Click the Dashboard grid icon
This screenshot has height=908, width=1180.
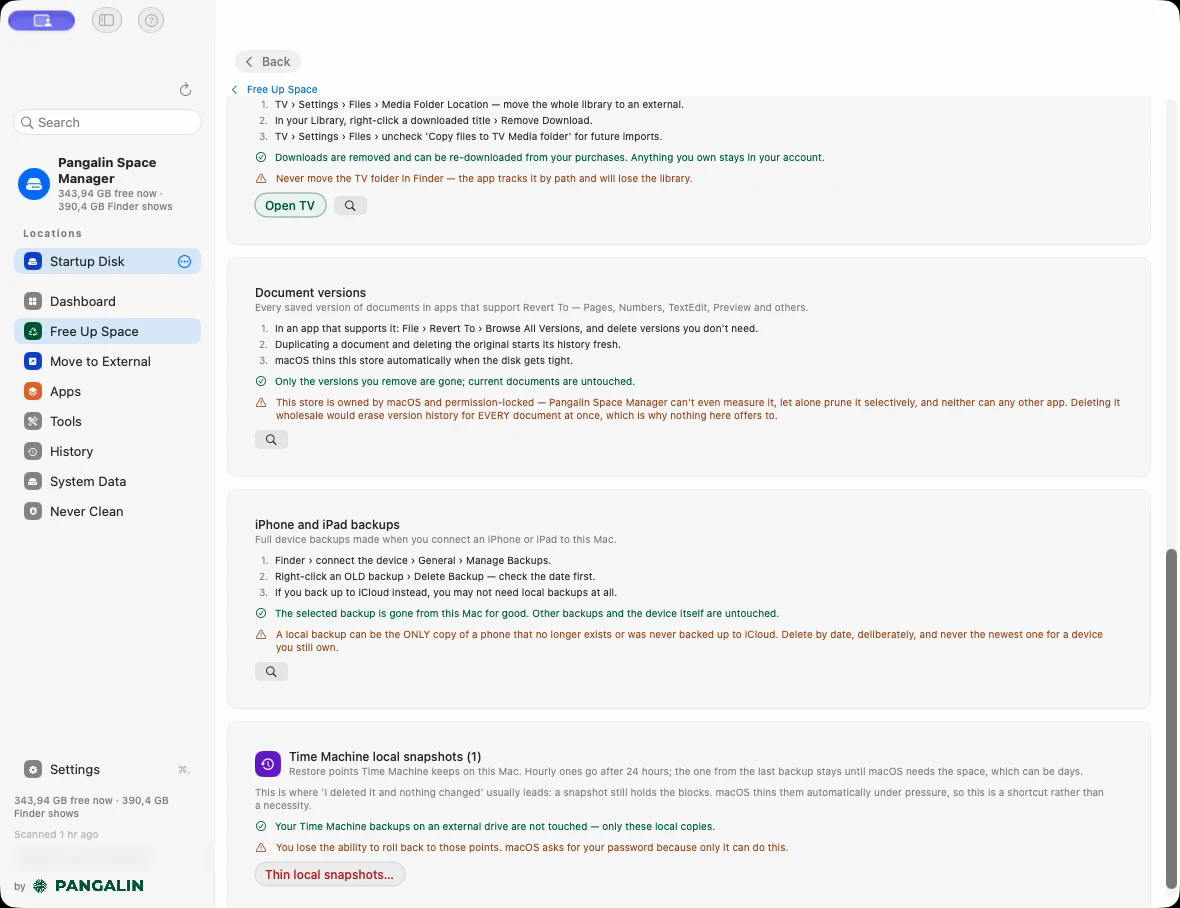[x=33, y=302]
